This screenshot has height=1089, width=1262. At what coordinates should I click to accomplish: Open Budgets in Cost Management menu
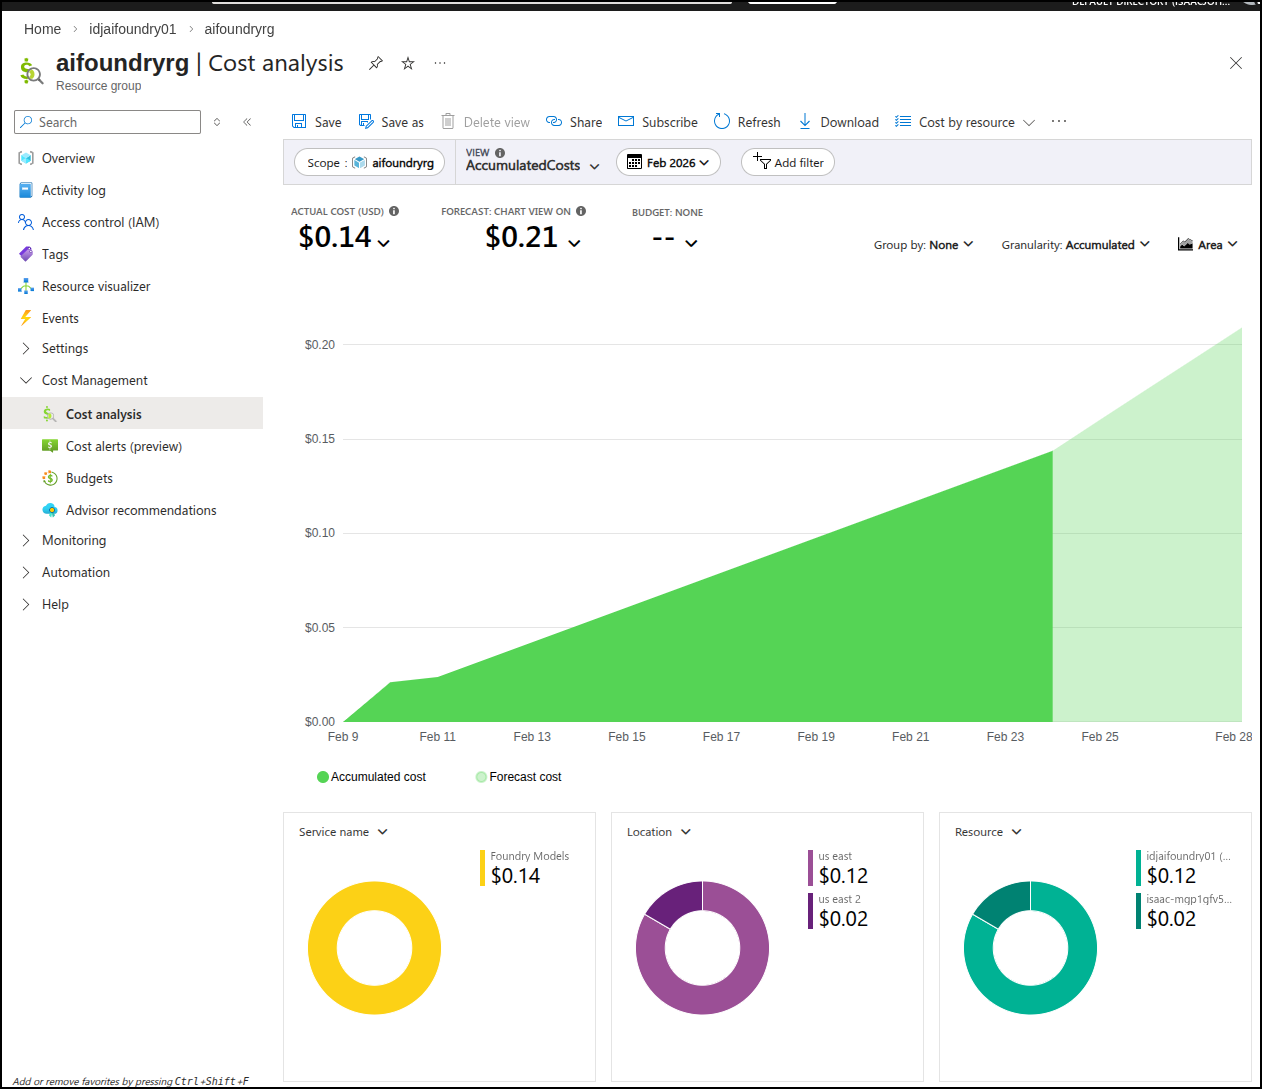click(x=89, y=479)
